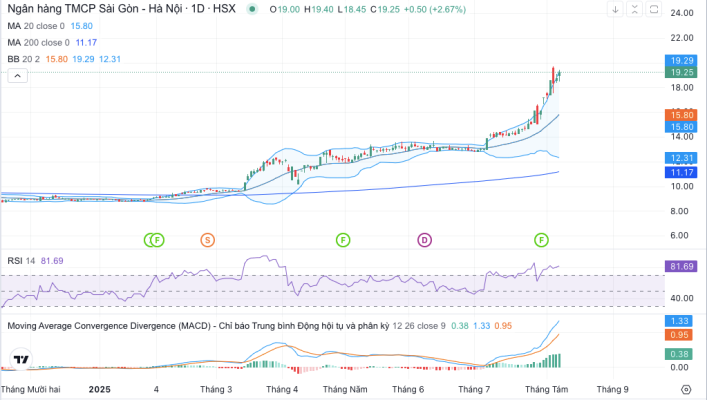Click the bold 2025 time axis label
The width and height of the screenshot is (707, 400).
coord(100,389)
